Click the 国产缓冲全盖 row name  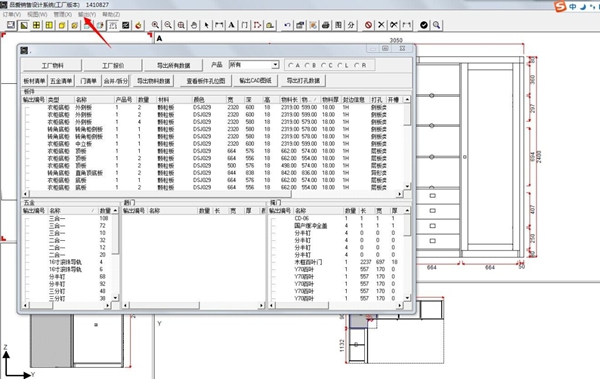[x=310, y=226]
